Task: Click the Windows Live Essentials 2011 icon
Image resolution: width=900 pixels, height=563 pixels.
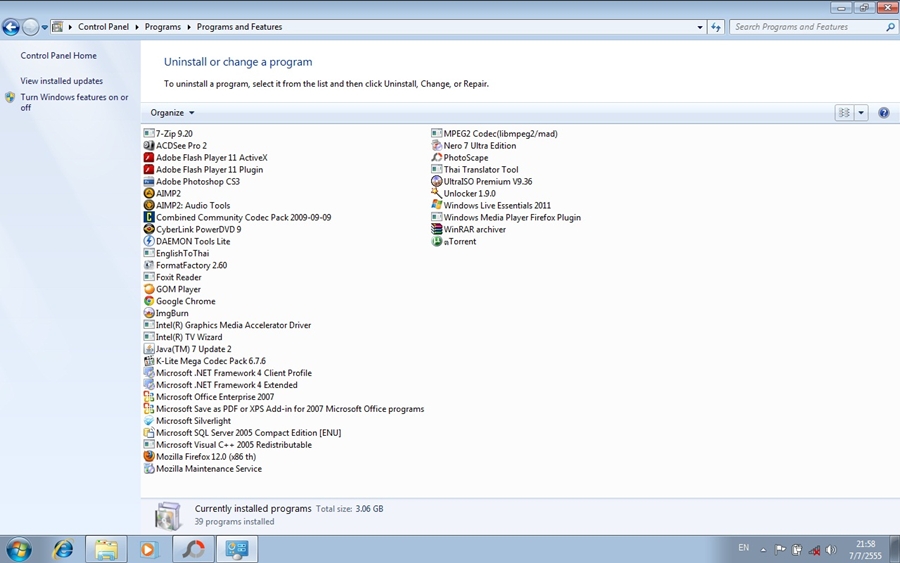Action: (436, 205)
